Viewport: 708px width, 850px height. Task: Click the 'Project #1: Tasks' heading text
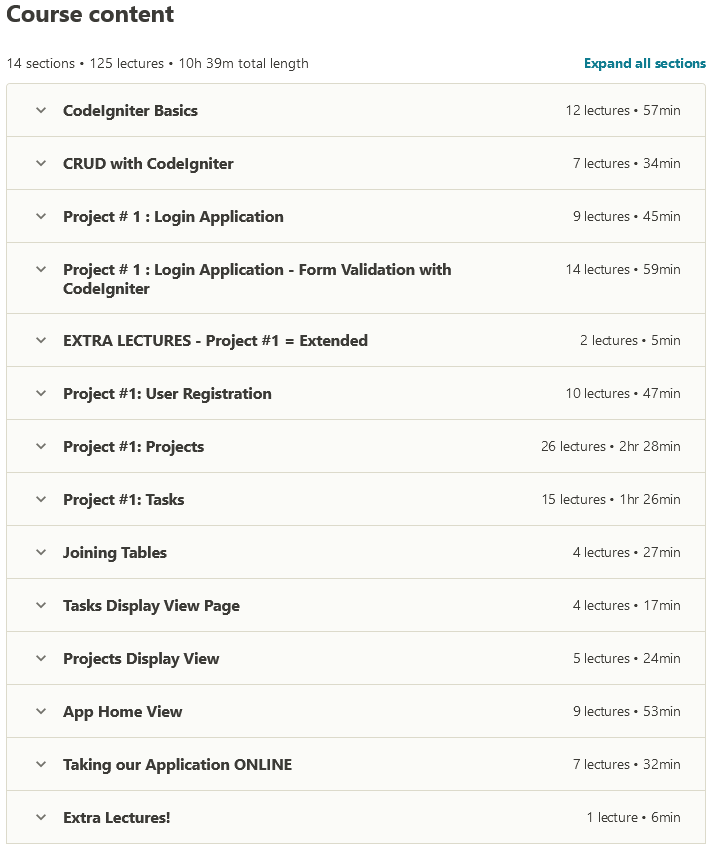click(123, 499)
